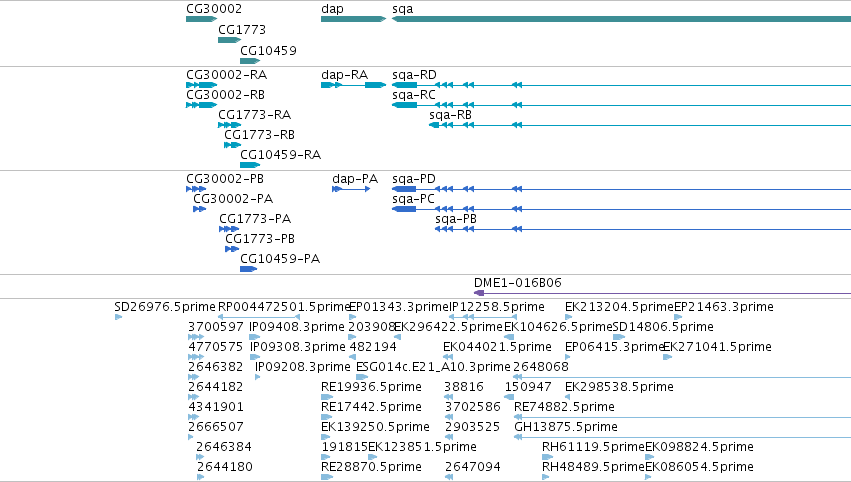Image resolution: width=851 pixels, height=482 pixels.
Task: Click the CG1773 gene feature
Action: [x=229, y=40]
